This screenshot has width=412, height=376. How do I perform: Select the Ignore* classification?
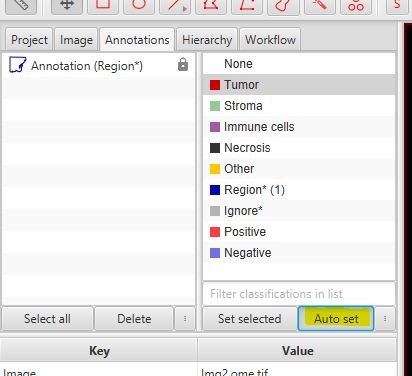[x=299, y=211]
